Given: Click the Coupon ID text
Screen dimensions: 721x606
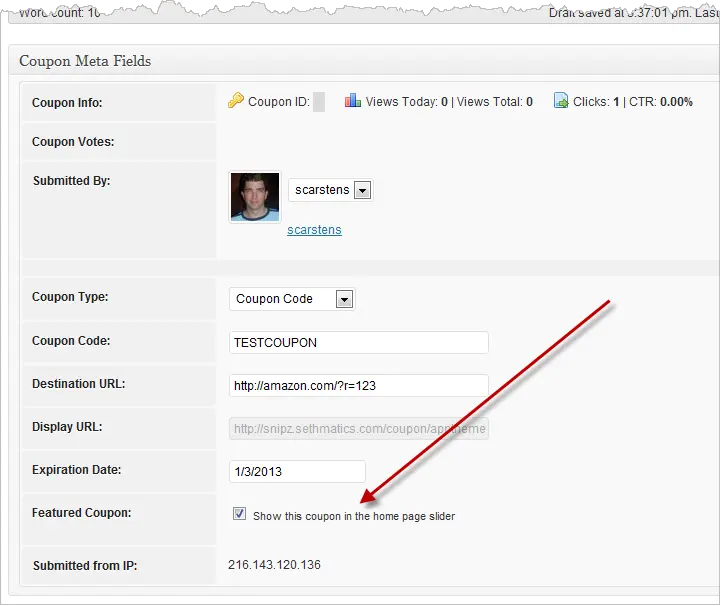Looking at the screenshot, I should [279, 102].
